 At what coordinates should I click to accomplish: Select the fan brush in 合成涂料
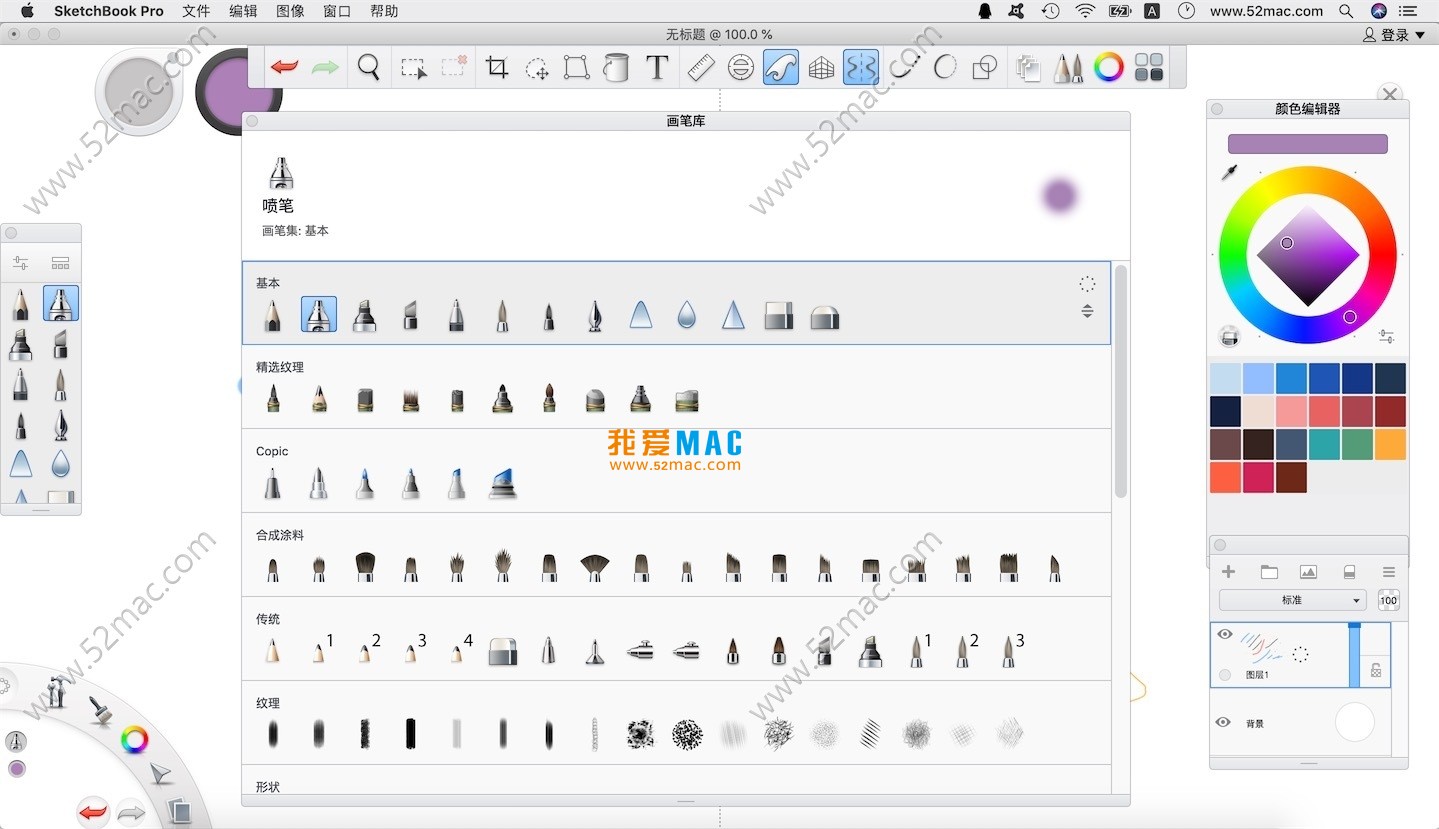click(595, 567)
